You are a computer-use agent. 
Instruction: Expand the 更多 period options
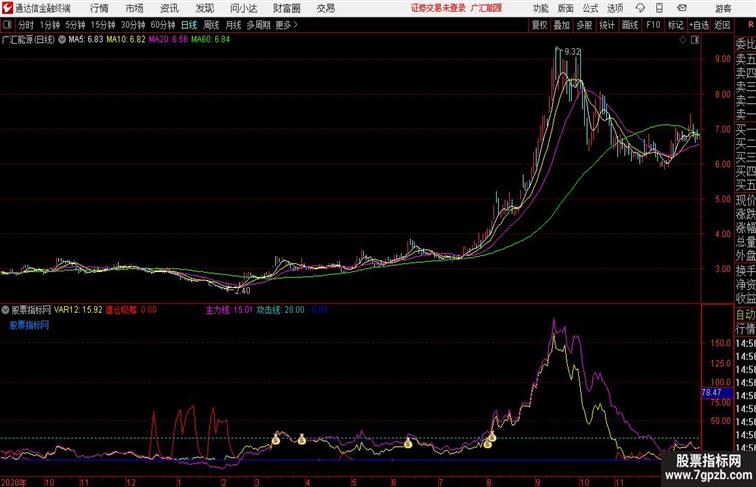[x=286, y=25]
